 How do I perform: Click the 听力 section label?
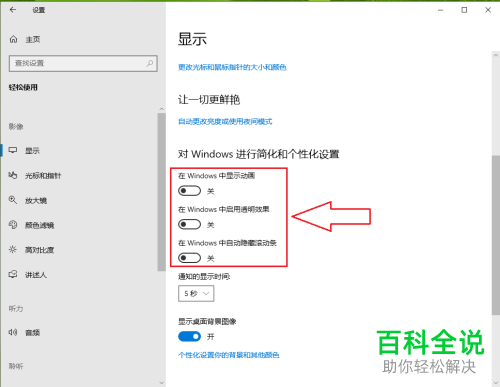tap(16, 308)
